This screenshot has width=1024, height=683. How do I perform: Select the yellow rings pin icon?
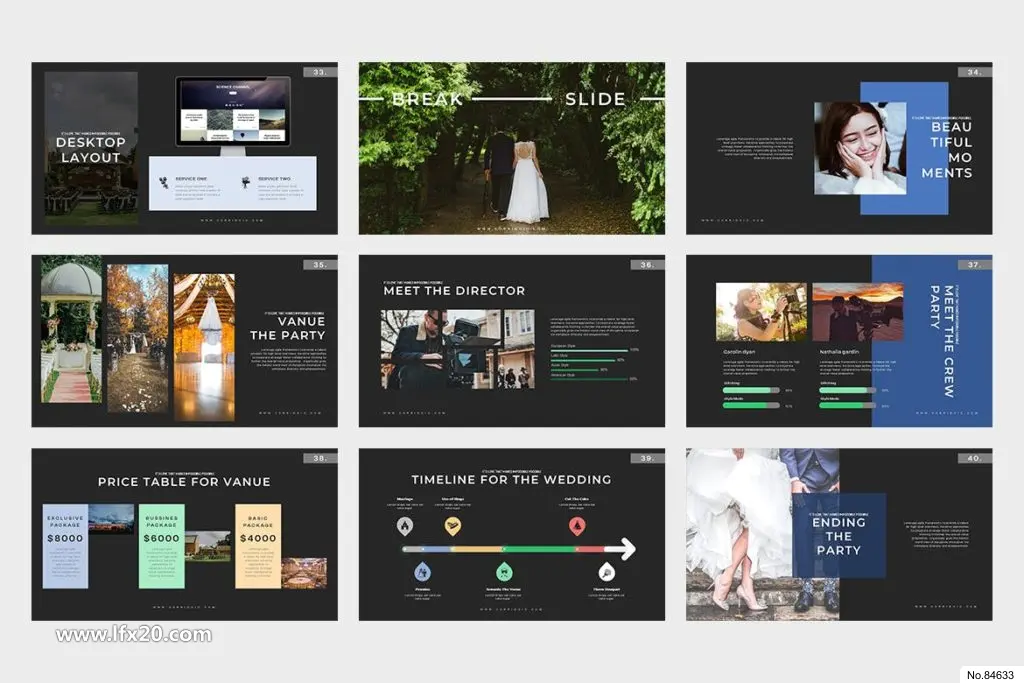pyautogui.click(x=453, y=526)
